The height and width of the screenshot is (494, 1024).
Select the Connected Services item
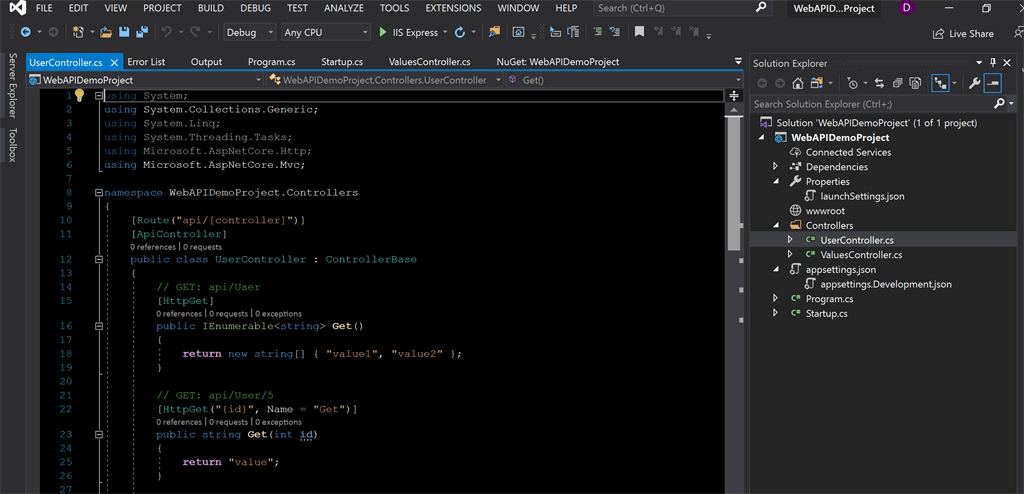point(848,152)
